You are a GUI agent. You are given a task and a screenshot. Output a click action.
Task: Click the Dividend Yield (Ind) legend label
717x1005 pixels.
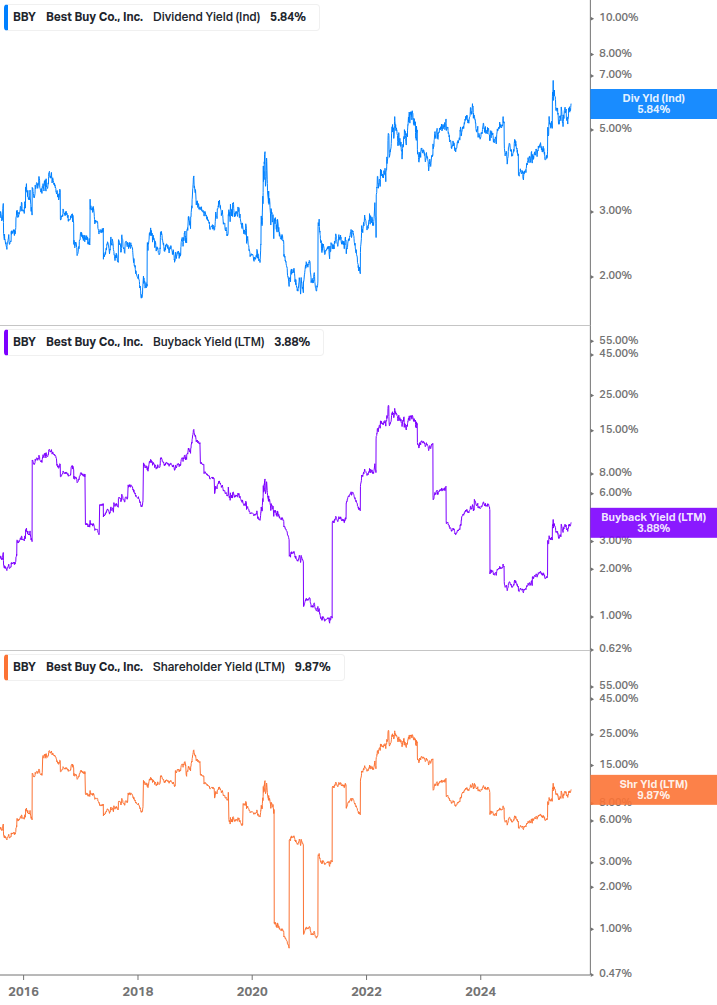click(x=206, y=17)
